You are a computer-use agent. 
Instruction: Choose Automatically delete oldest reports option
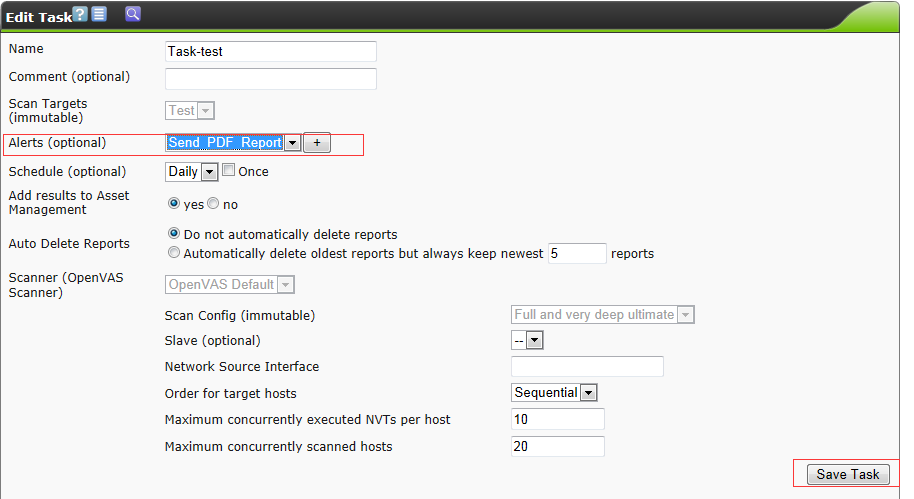[174, 253]
